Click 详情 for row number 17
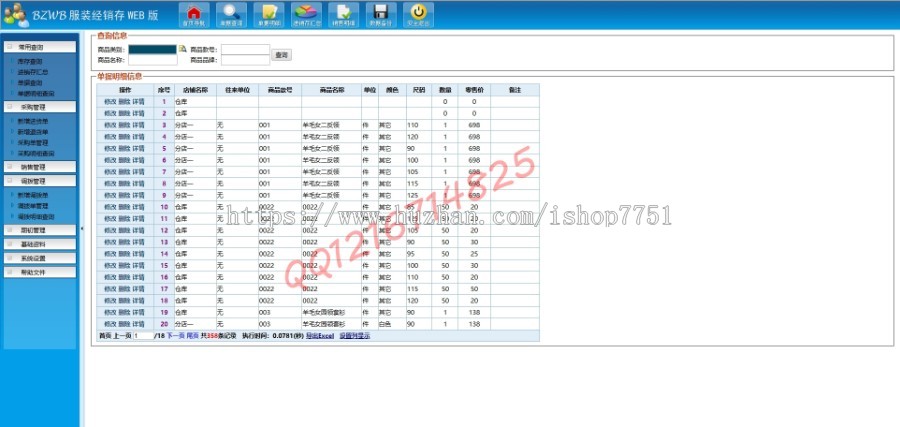 [x=138, y=289]
